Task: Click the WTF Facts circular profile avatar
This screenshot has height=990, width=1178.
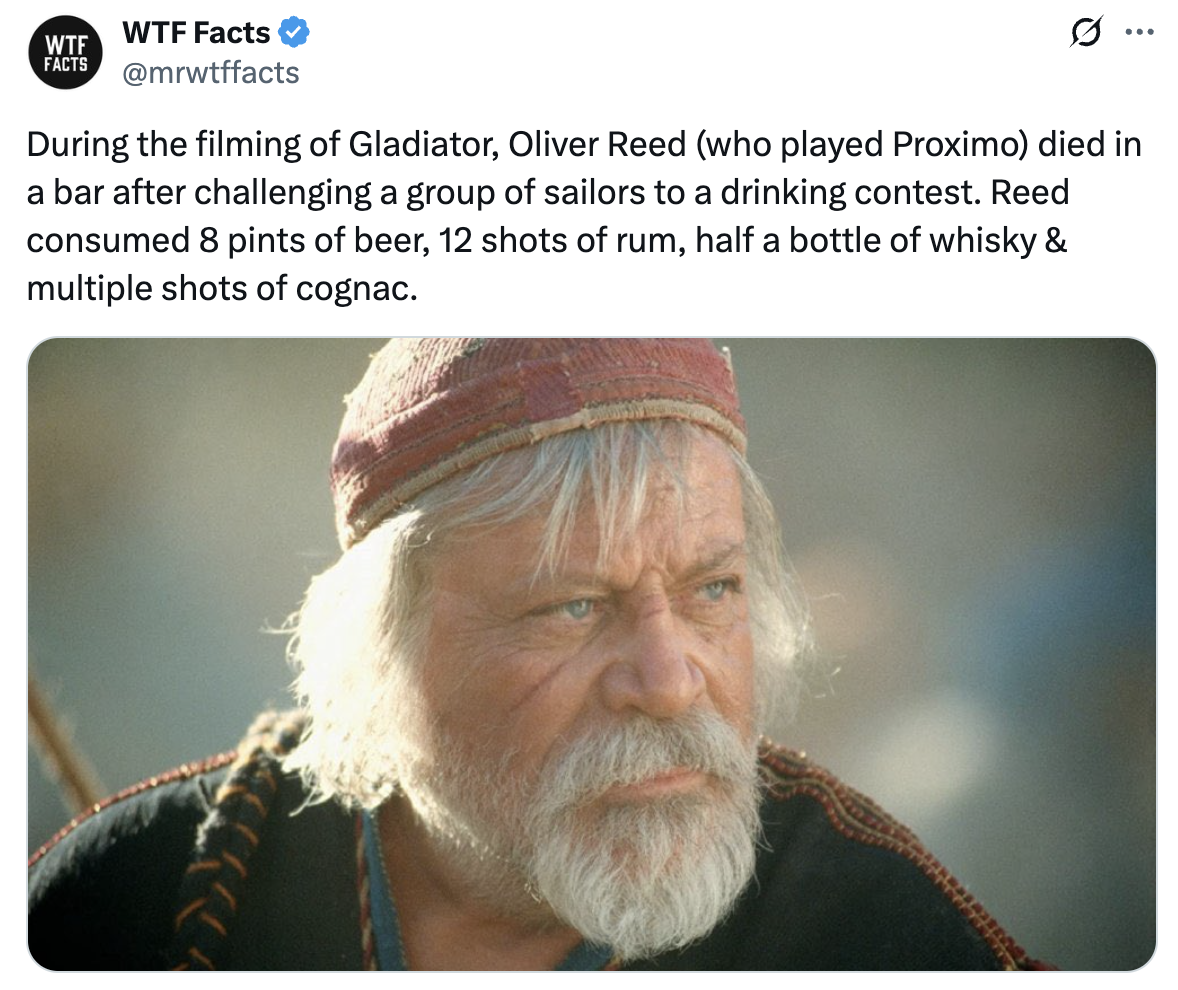Action: click(x=65, y=52)
